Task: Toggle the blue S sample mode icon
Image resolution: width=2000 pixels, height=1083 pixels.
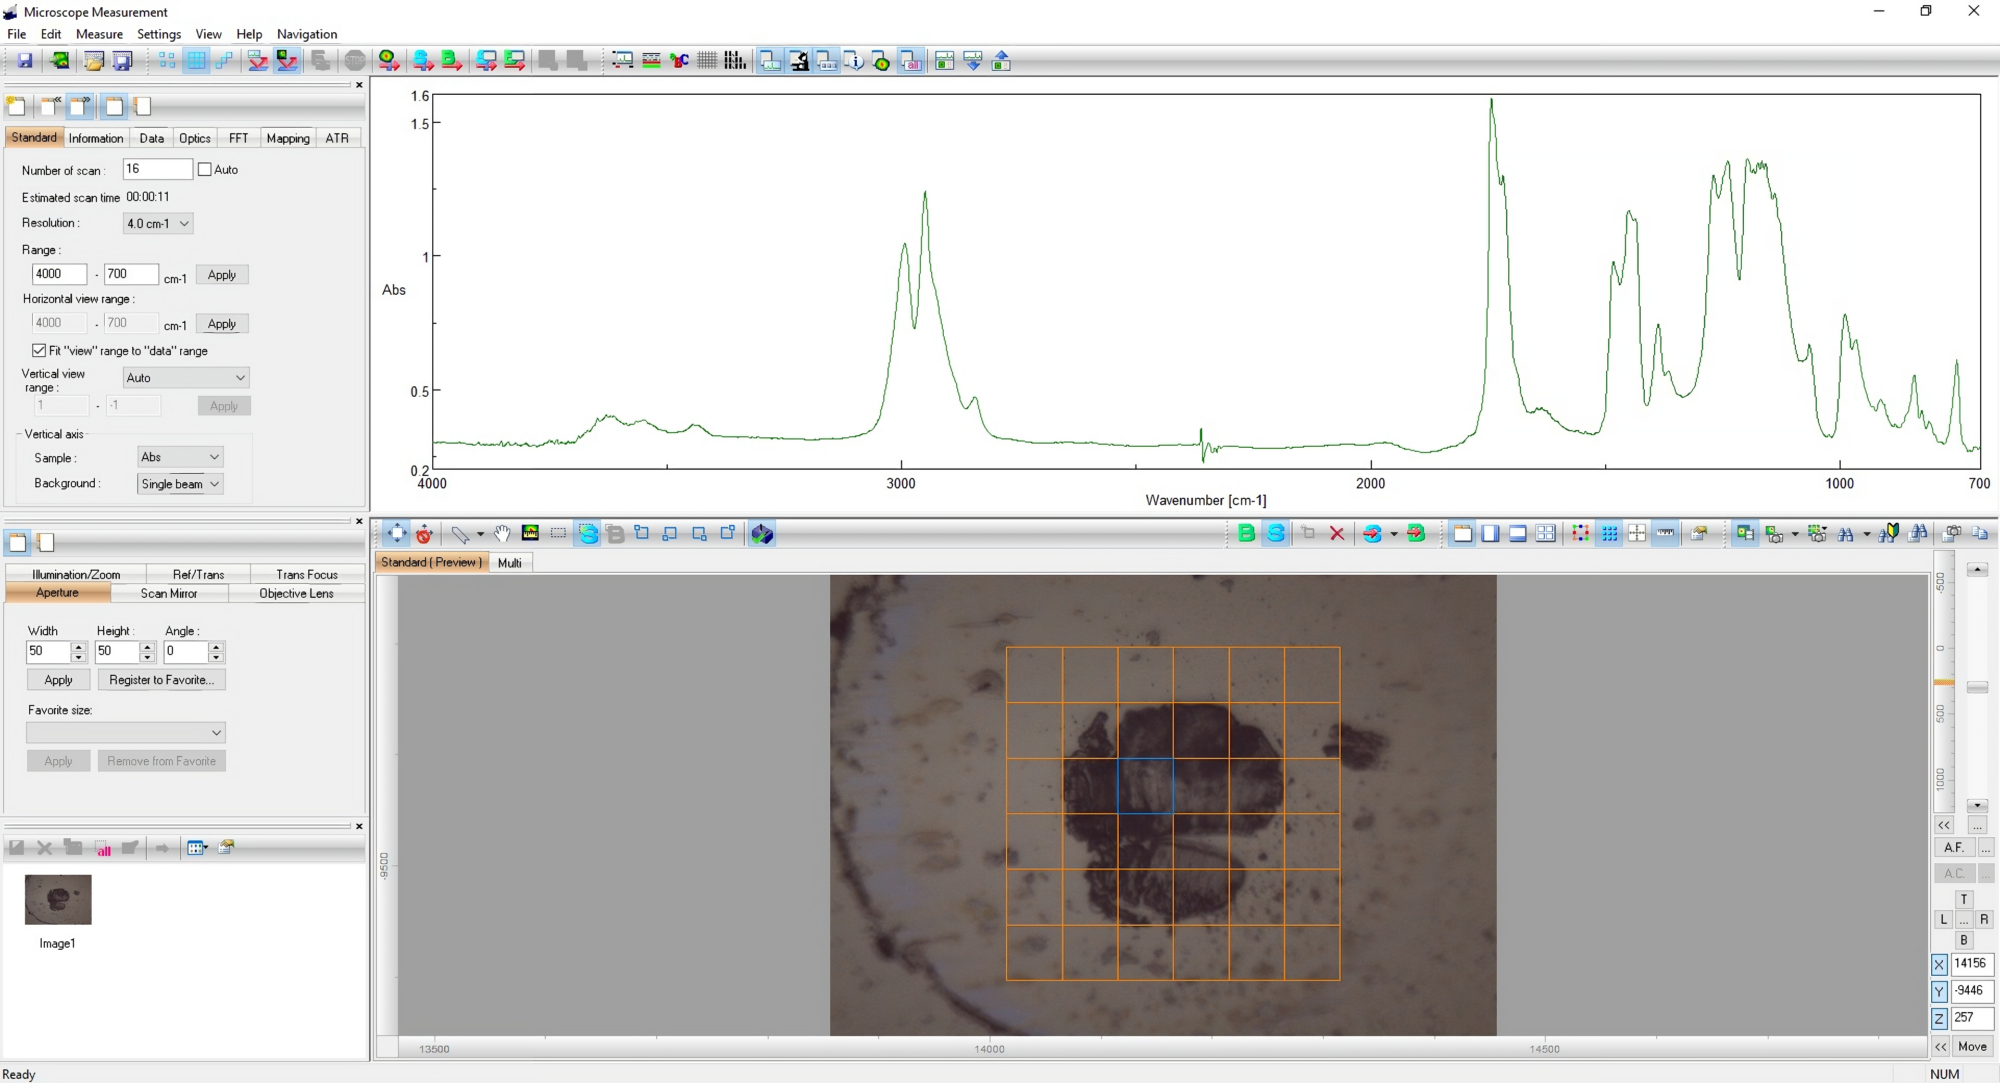Action: click(x=1275, y=533)
